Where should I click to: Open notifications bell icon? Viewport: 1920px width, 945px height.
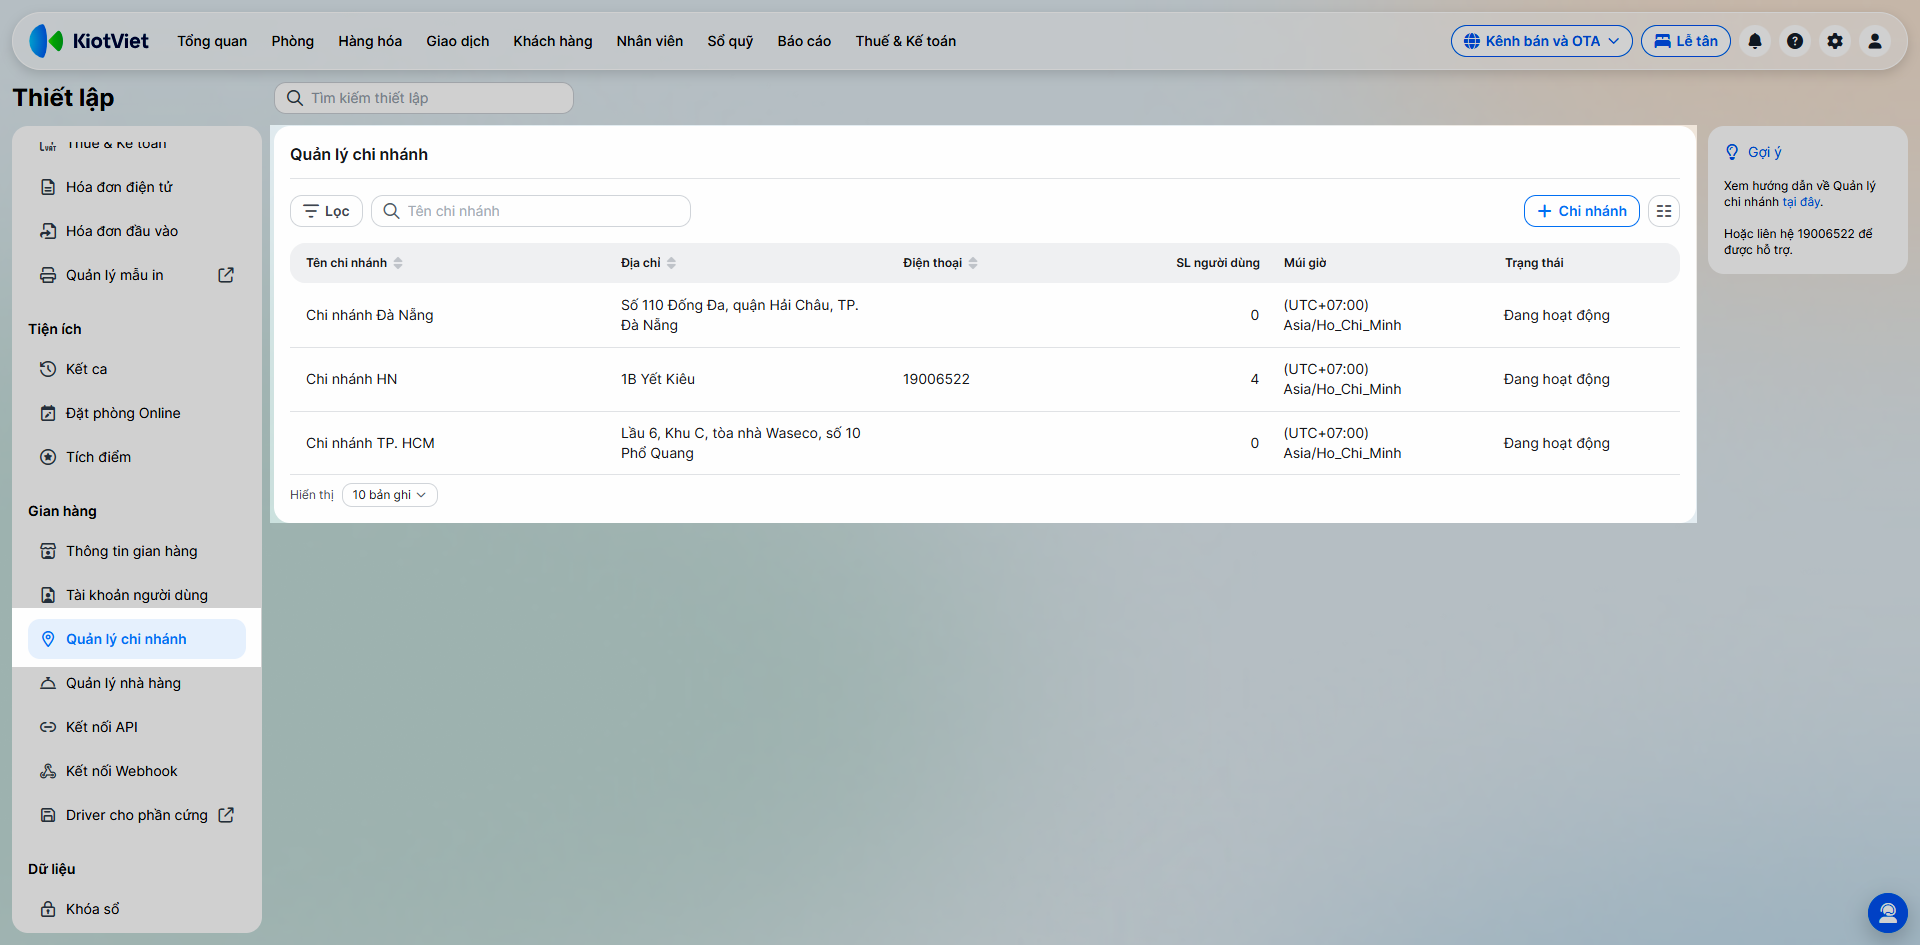(1755, 41)
